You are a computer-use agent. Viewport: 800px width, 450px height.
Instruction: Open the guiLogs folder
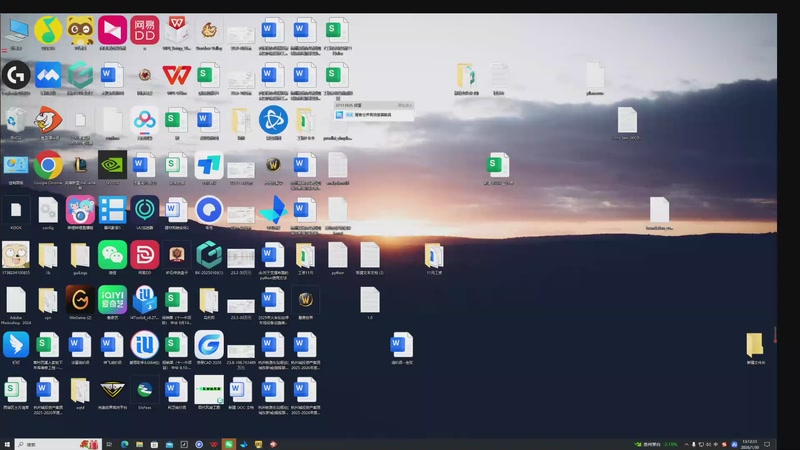point(81,257)
